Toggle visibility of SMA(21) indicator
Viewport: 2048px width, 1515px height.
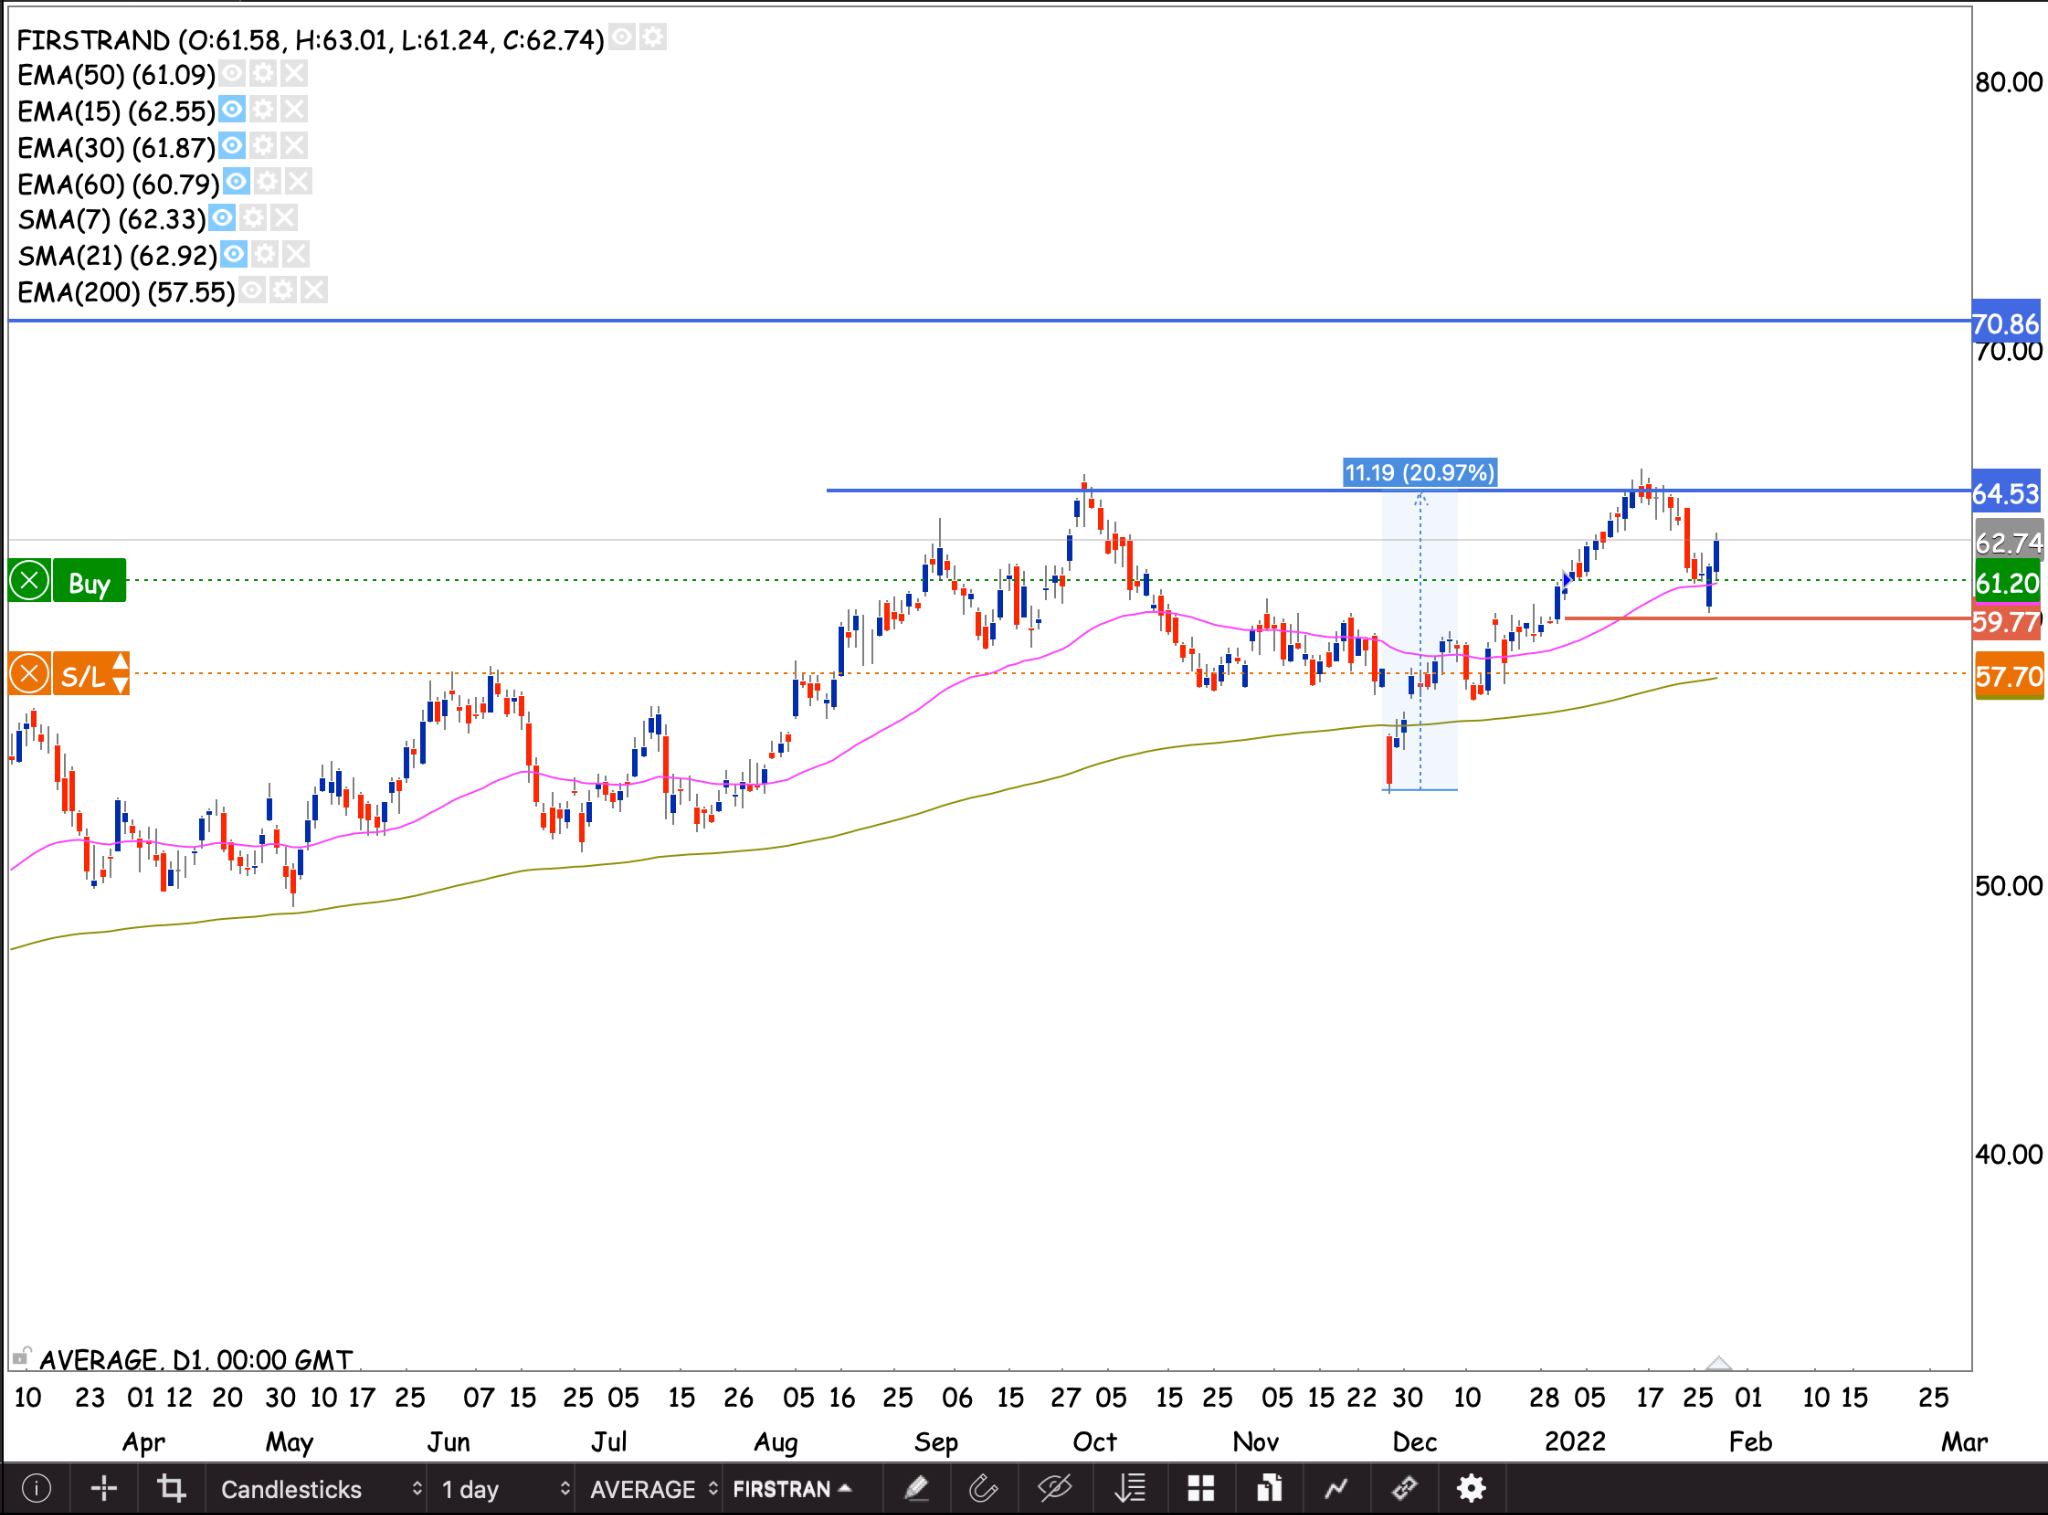234,255
